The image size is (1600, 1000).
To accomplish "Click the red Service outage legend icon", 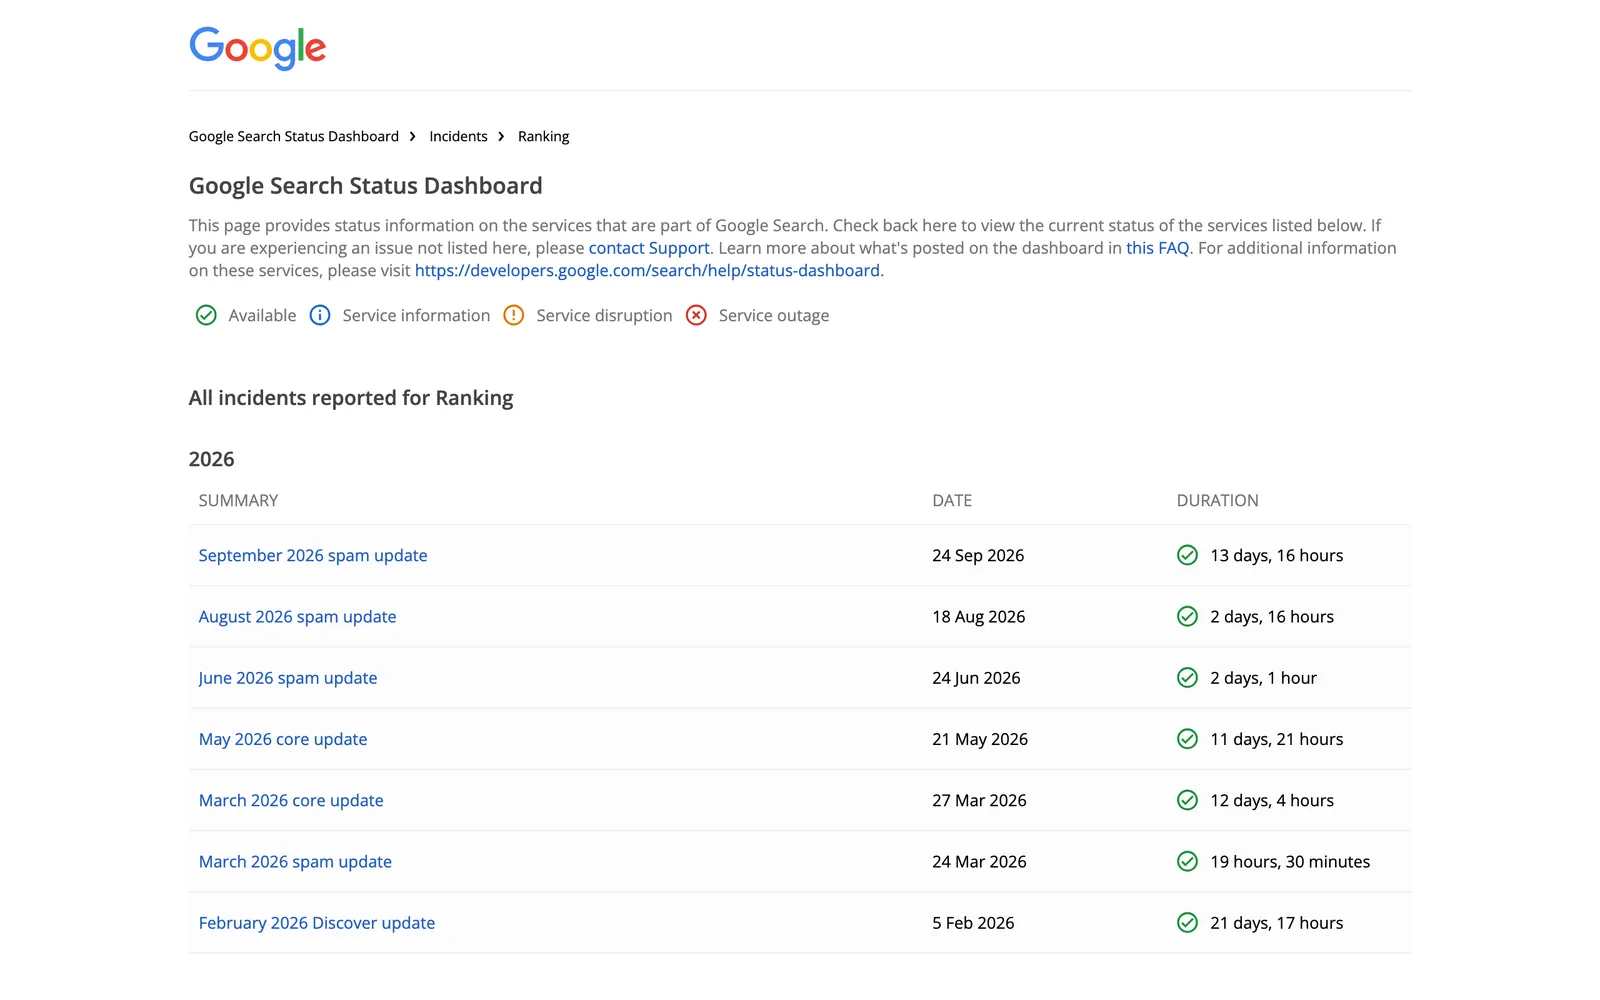I will click(696, 315).
